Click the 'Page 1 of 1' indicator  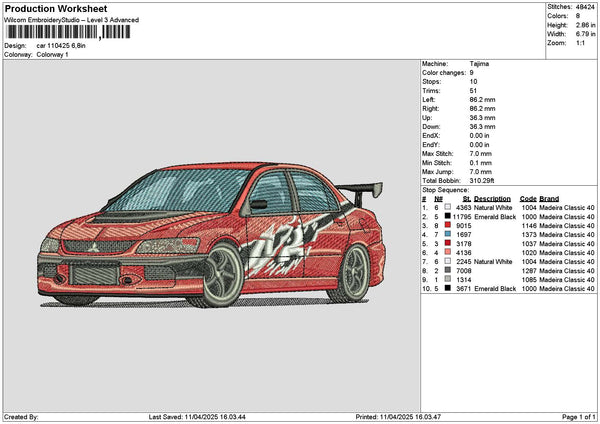point(579,417)
